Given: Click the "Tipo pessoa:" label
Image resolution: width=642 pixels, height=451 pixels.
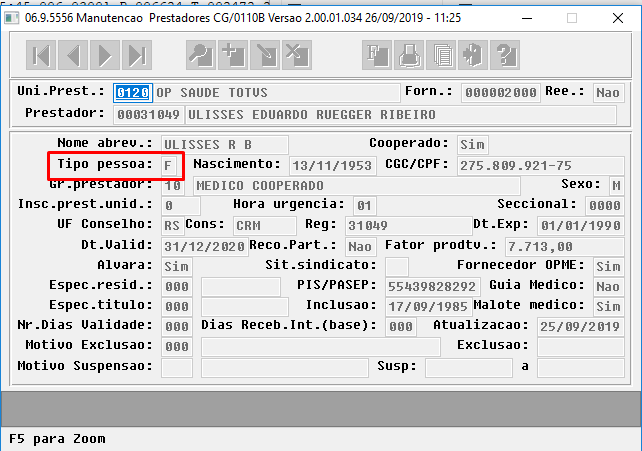Looking at the screenshot, I should click(105, 165).
